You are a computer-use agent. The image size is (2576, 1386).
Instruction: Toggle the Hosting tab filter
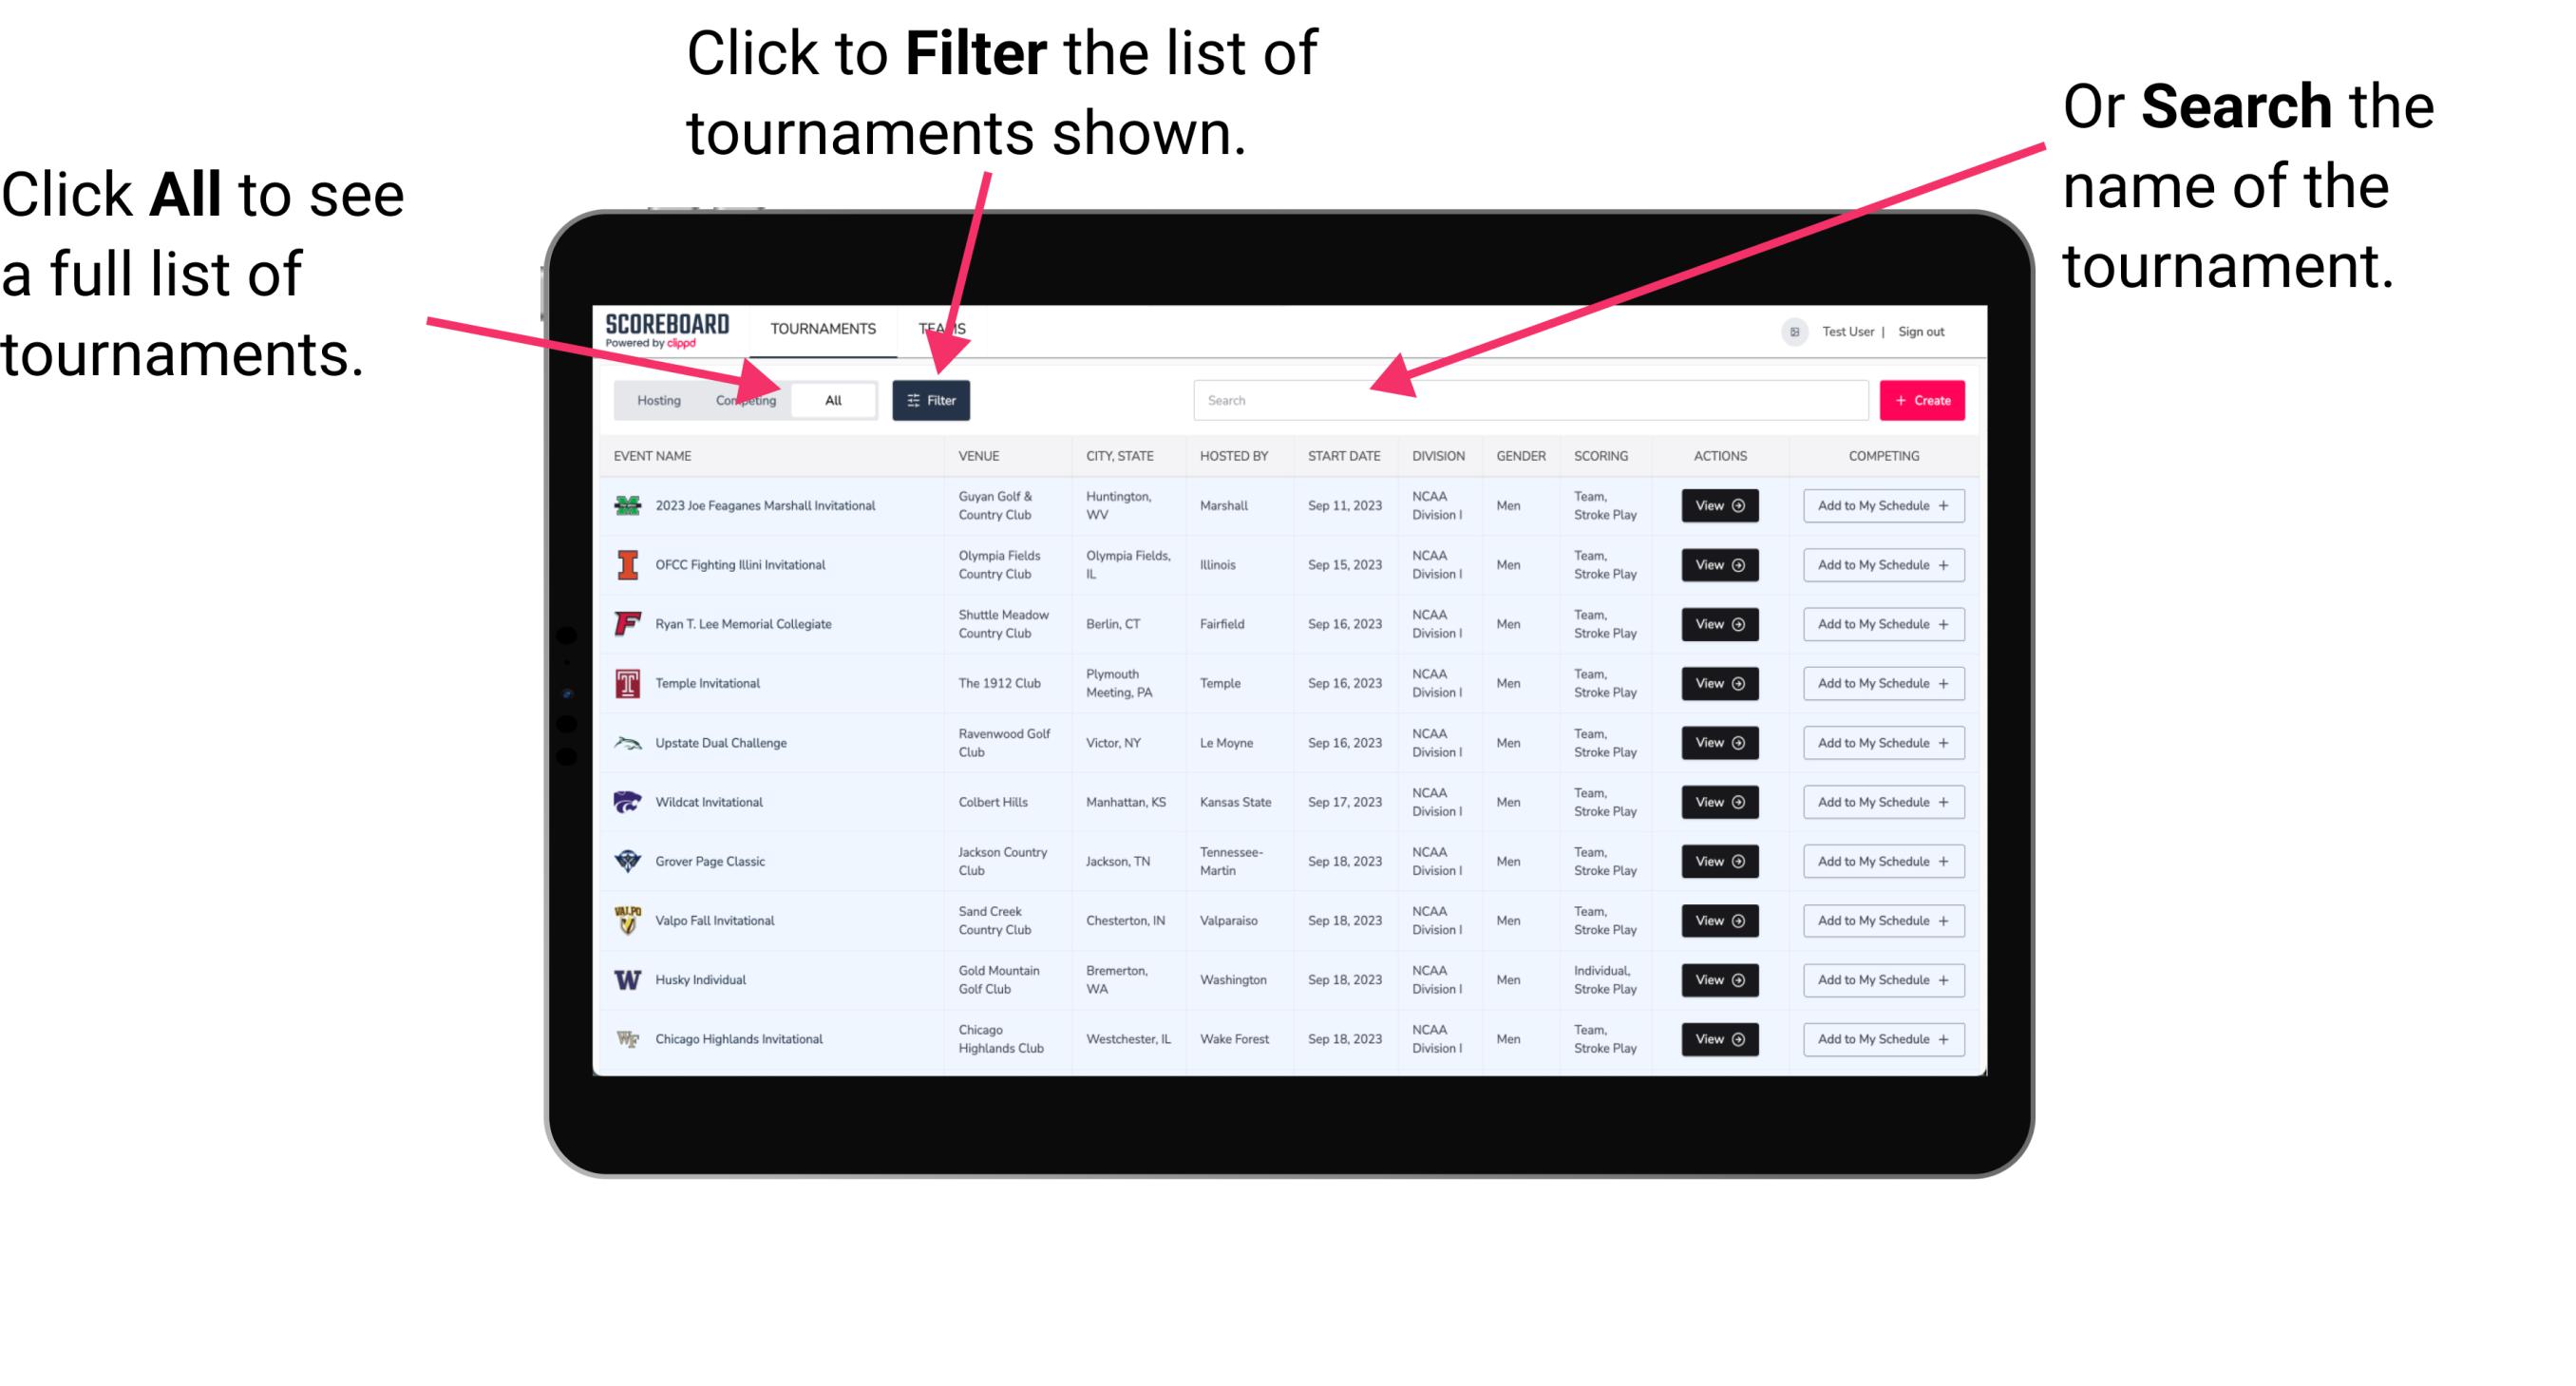tap(656, 399)
